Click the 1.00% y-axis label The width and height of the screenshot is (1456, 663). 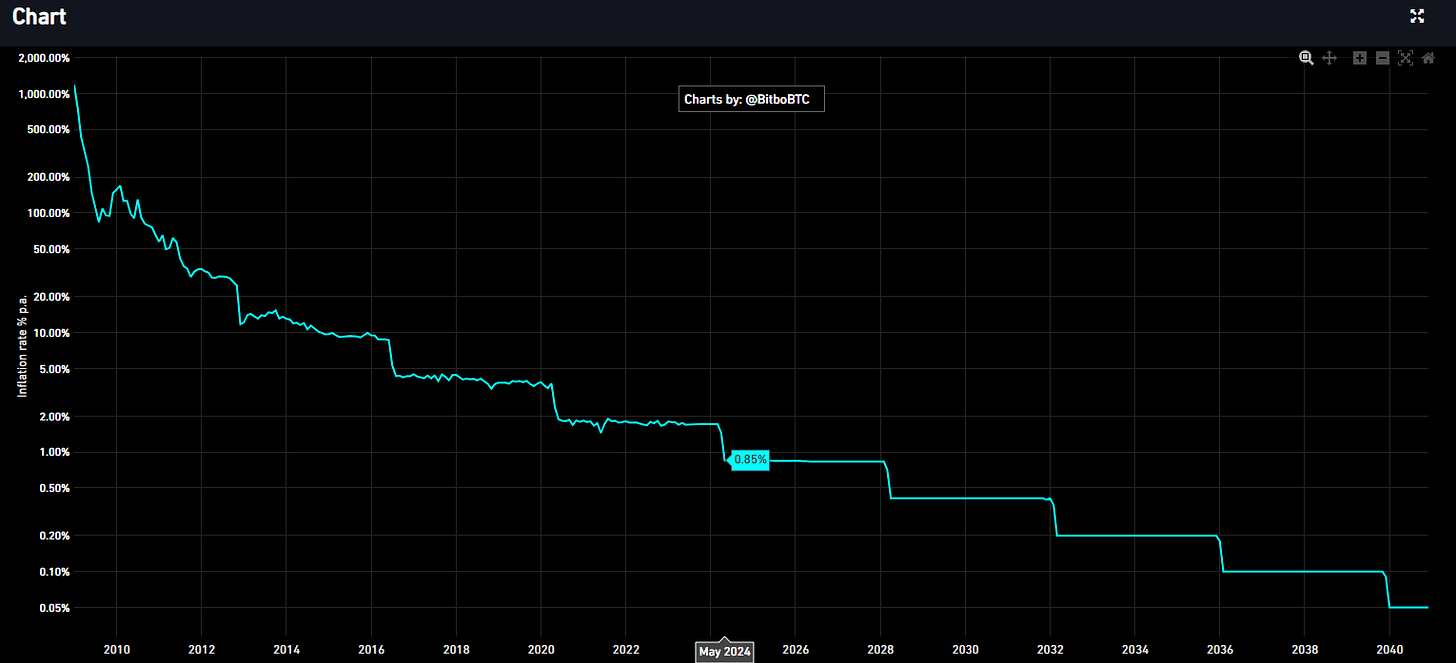(55, 452)
